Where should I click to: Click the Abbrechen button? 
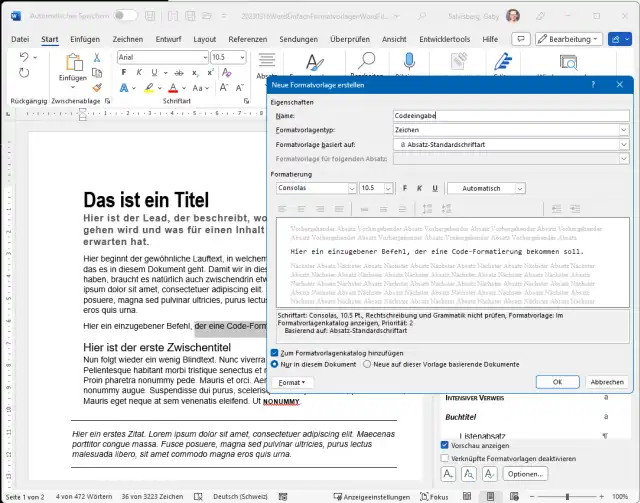coord(607,382)
